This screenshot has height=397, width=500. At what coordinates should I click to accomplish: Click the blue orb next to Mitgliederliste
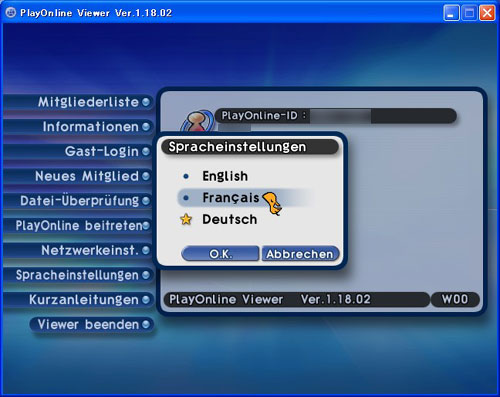pos(146,102)
